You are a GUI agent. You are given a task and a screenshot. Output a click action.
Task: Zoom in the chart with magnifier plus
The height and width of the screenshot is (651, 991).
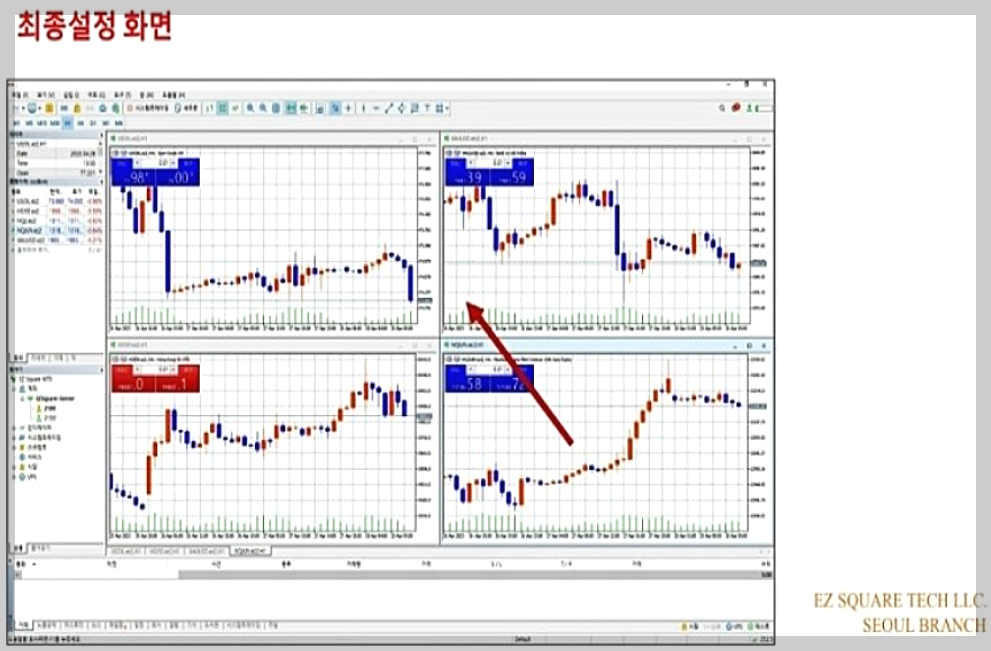click(x=250, y=108)
